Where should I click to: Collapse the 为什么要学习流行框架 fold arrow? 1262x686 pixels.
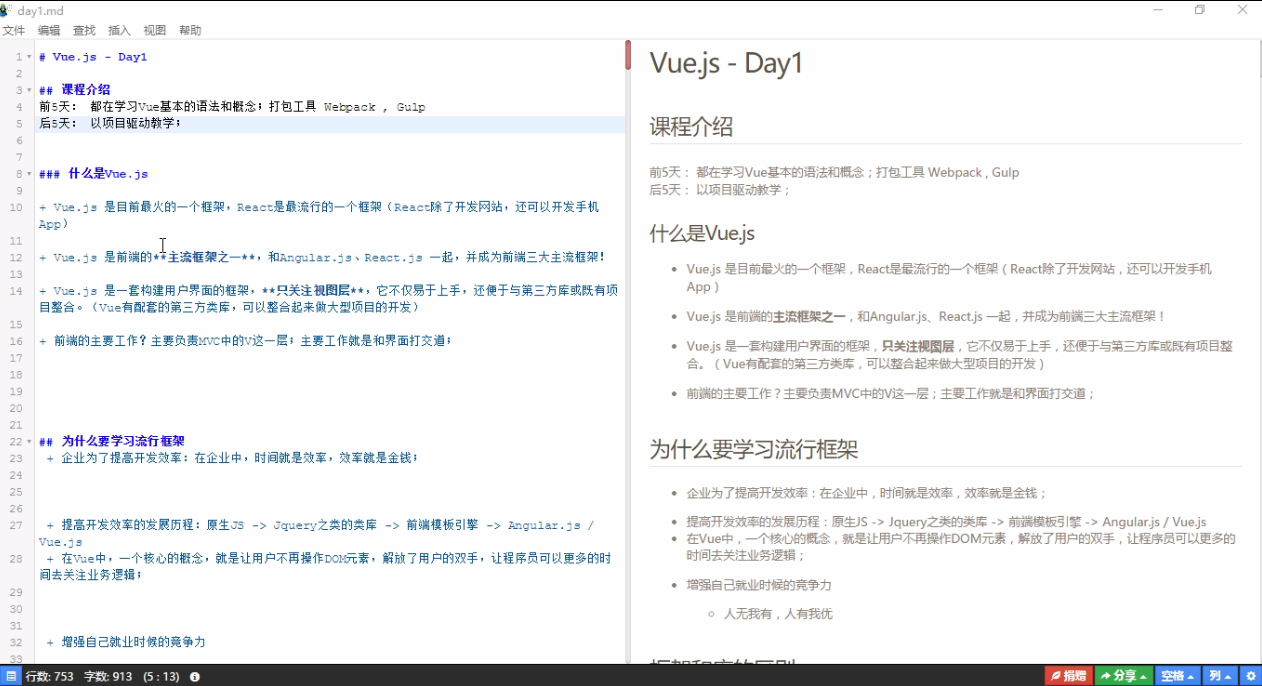pyautogui.click(x=27, y=440)
